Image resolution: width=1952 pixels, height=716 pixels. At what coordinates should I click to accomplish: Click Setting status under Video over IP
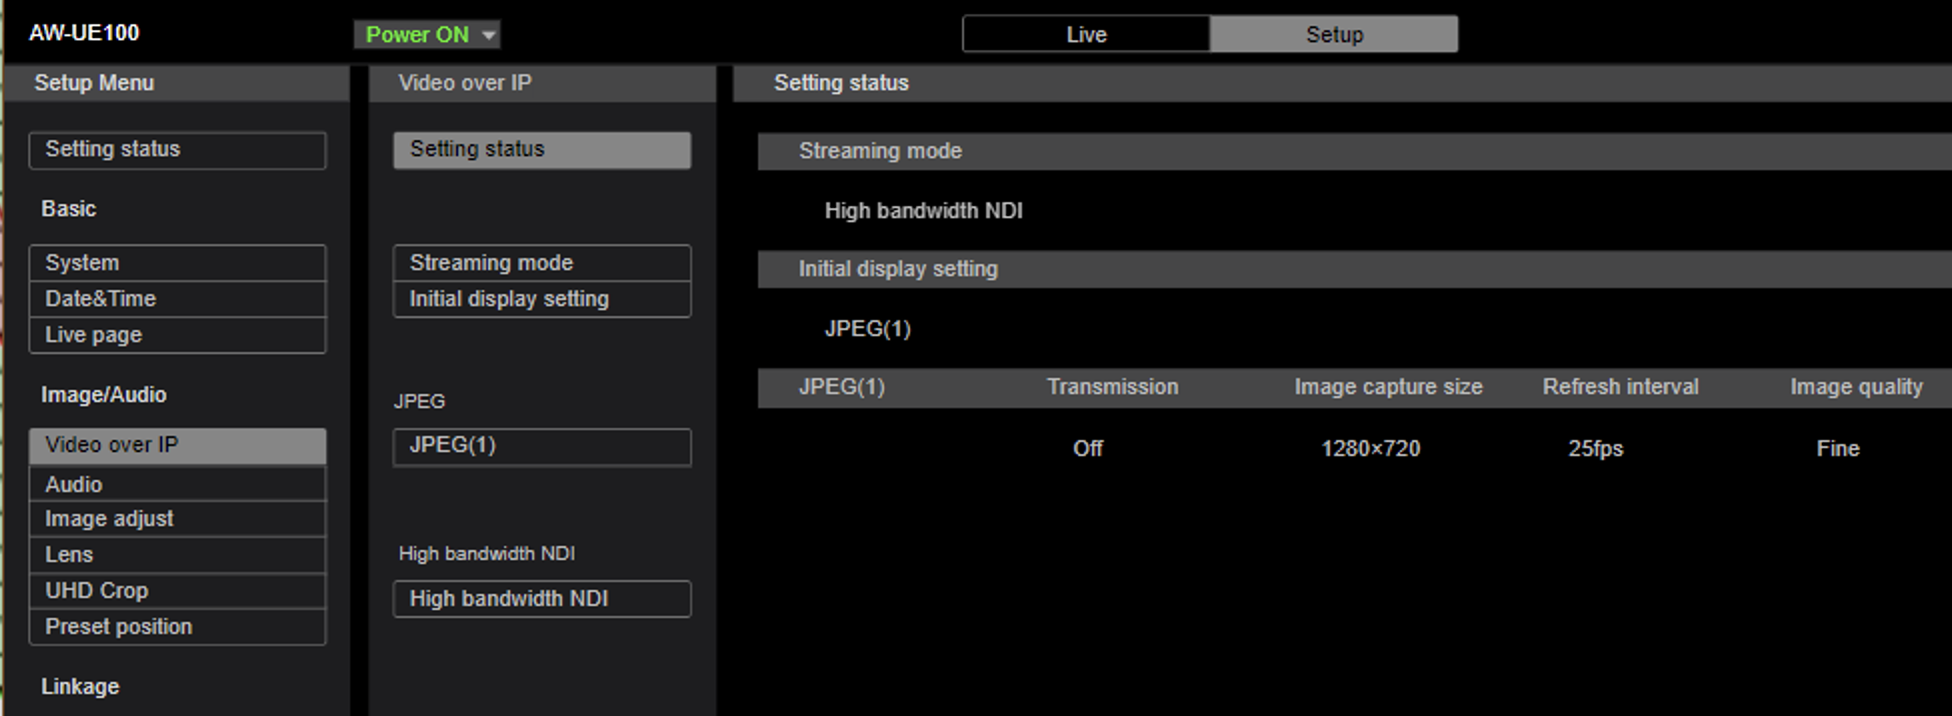(541, 150)
